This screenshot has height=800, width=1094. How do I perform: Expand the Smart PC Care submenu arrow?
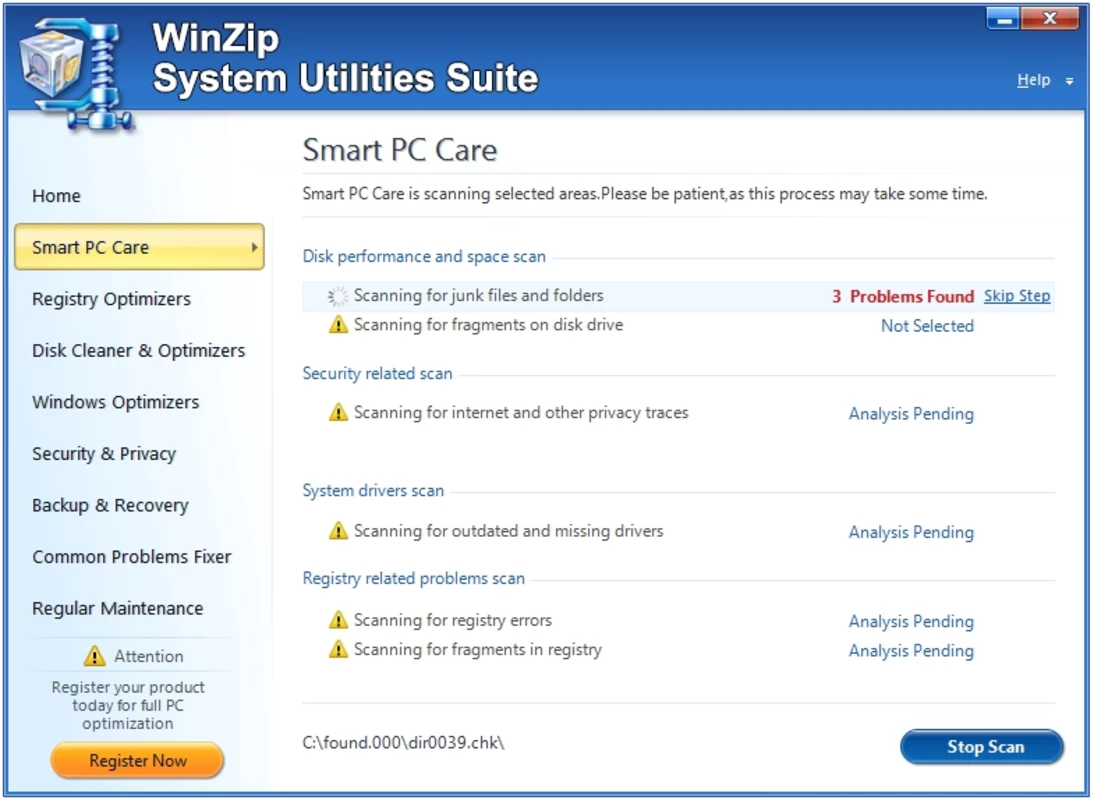(255, 247)
